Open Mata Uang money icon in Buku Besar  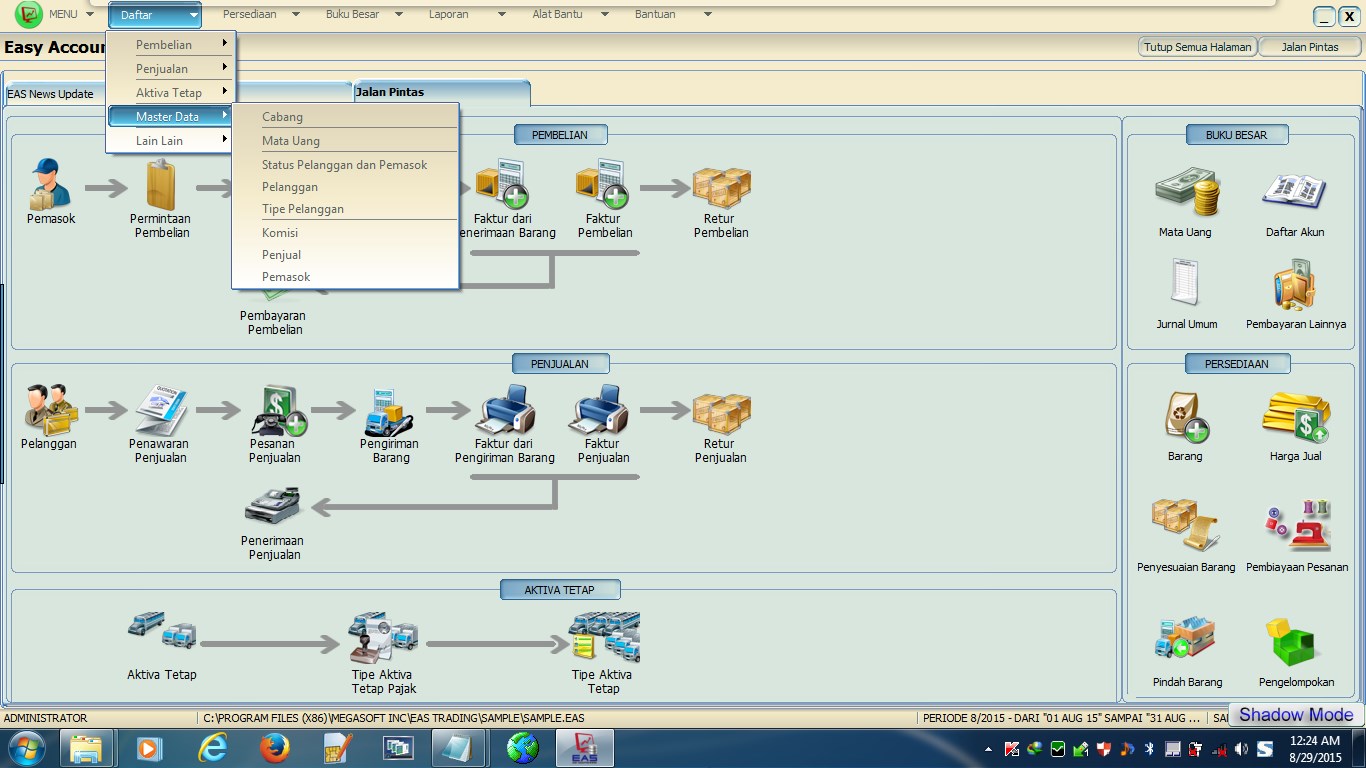pos(1187,192)
